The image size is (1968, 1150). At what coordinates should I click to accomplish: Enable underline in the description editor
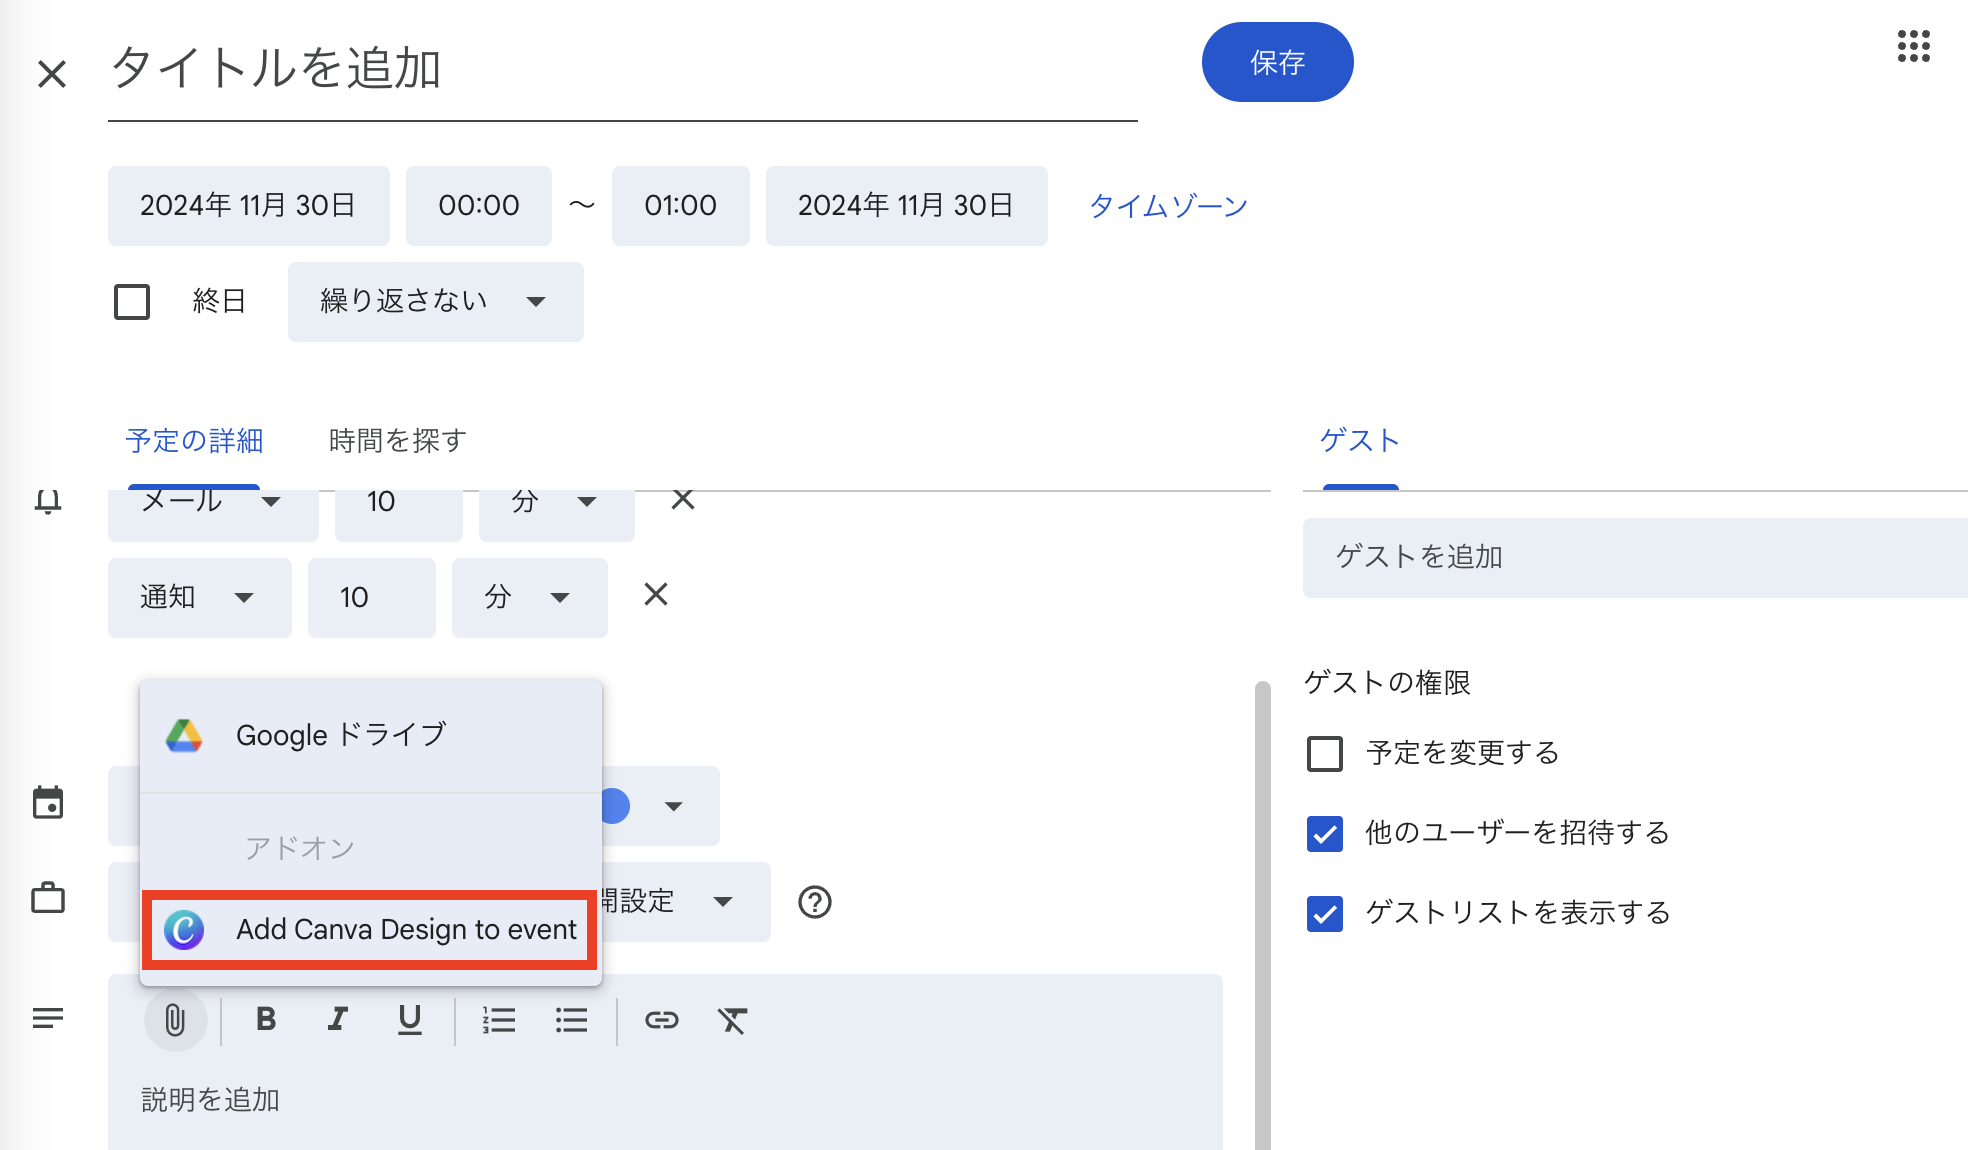pyautogui.click(x=409, y=1020)
